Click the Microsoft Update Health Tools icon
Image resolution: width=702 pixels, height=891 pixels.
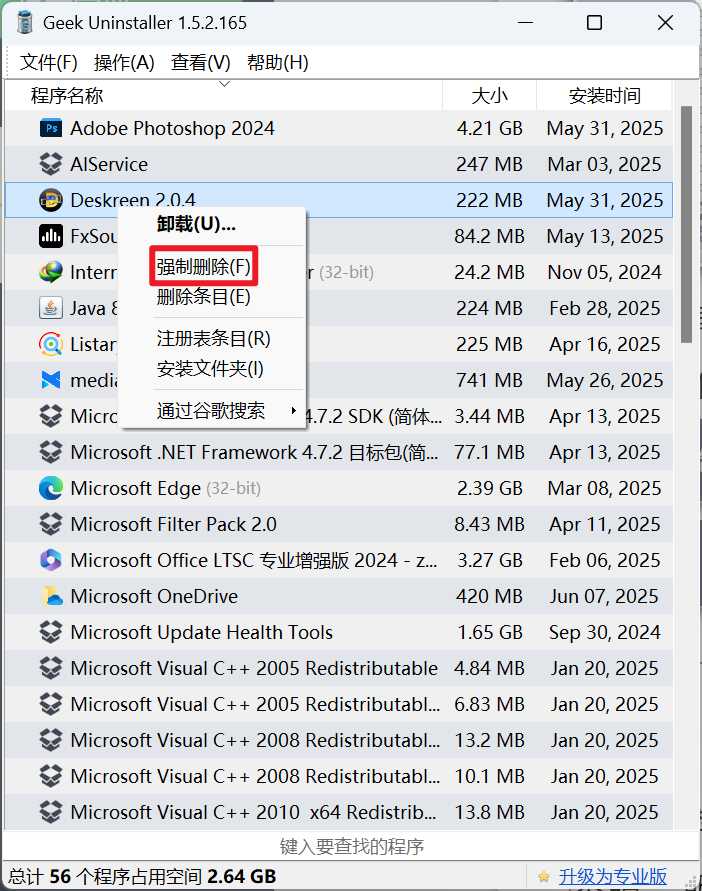click(51, 632)
